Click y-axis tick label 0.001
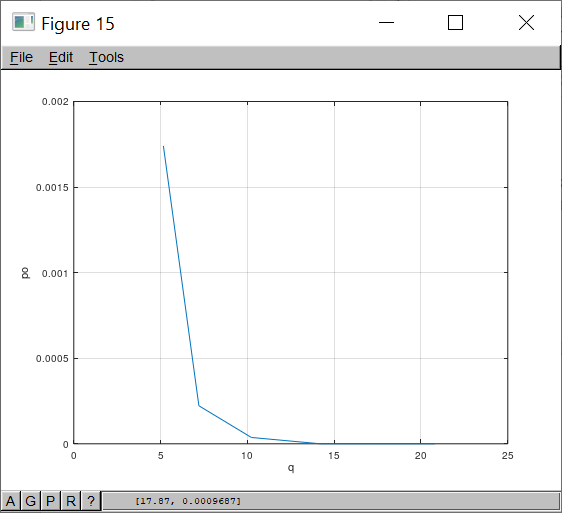Image resolution: width=562 pixels, height=513 pixels. (55, 273)
